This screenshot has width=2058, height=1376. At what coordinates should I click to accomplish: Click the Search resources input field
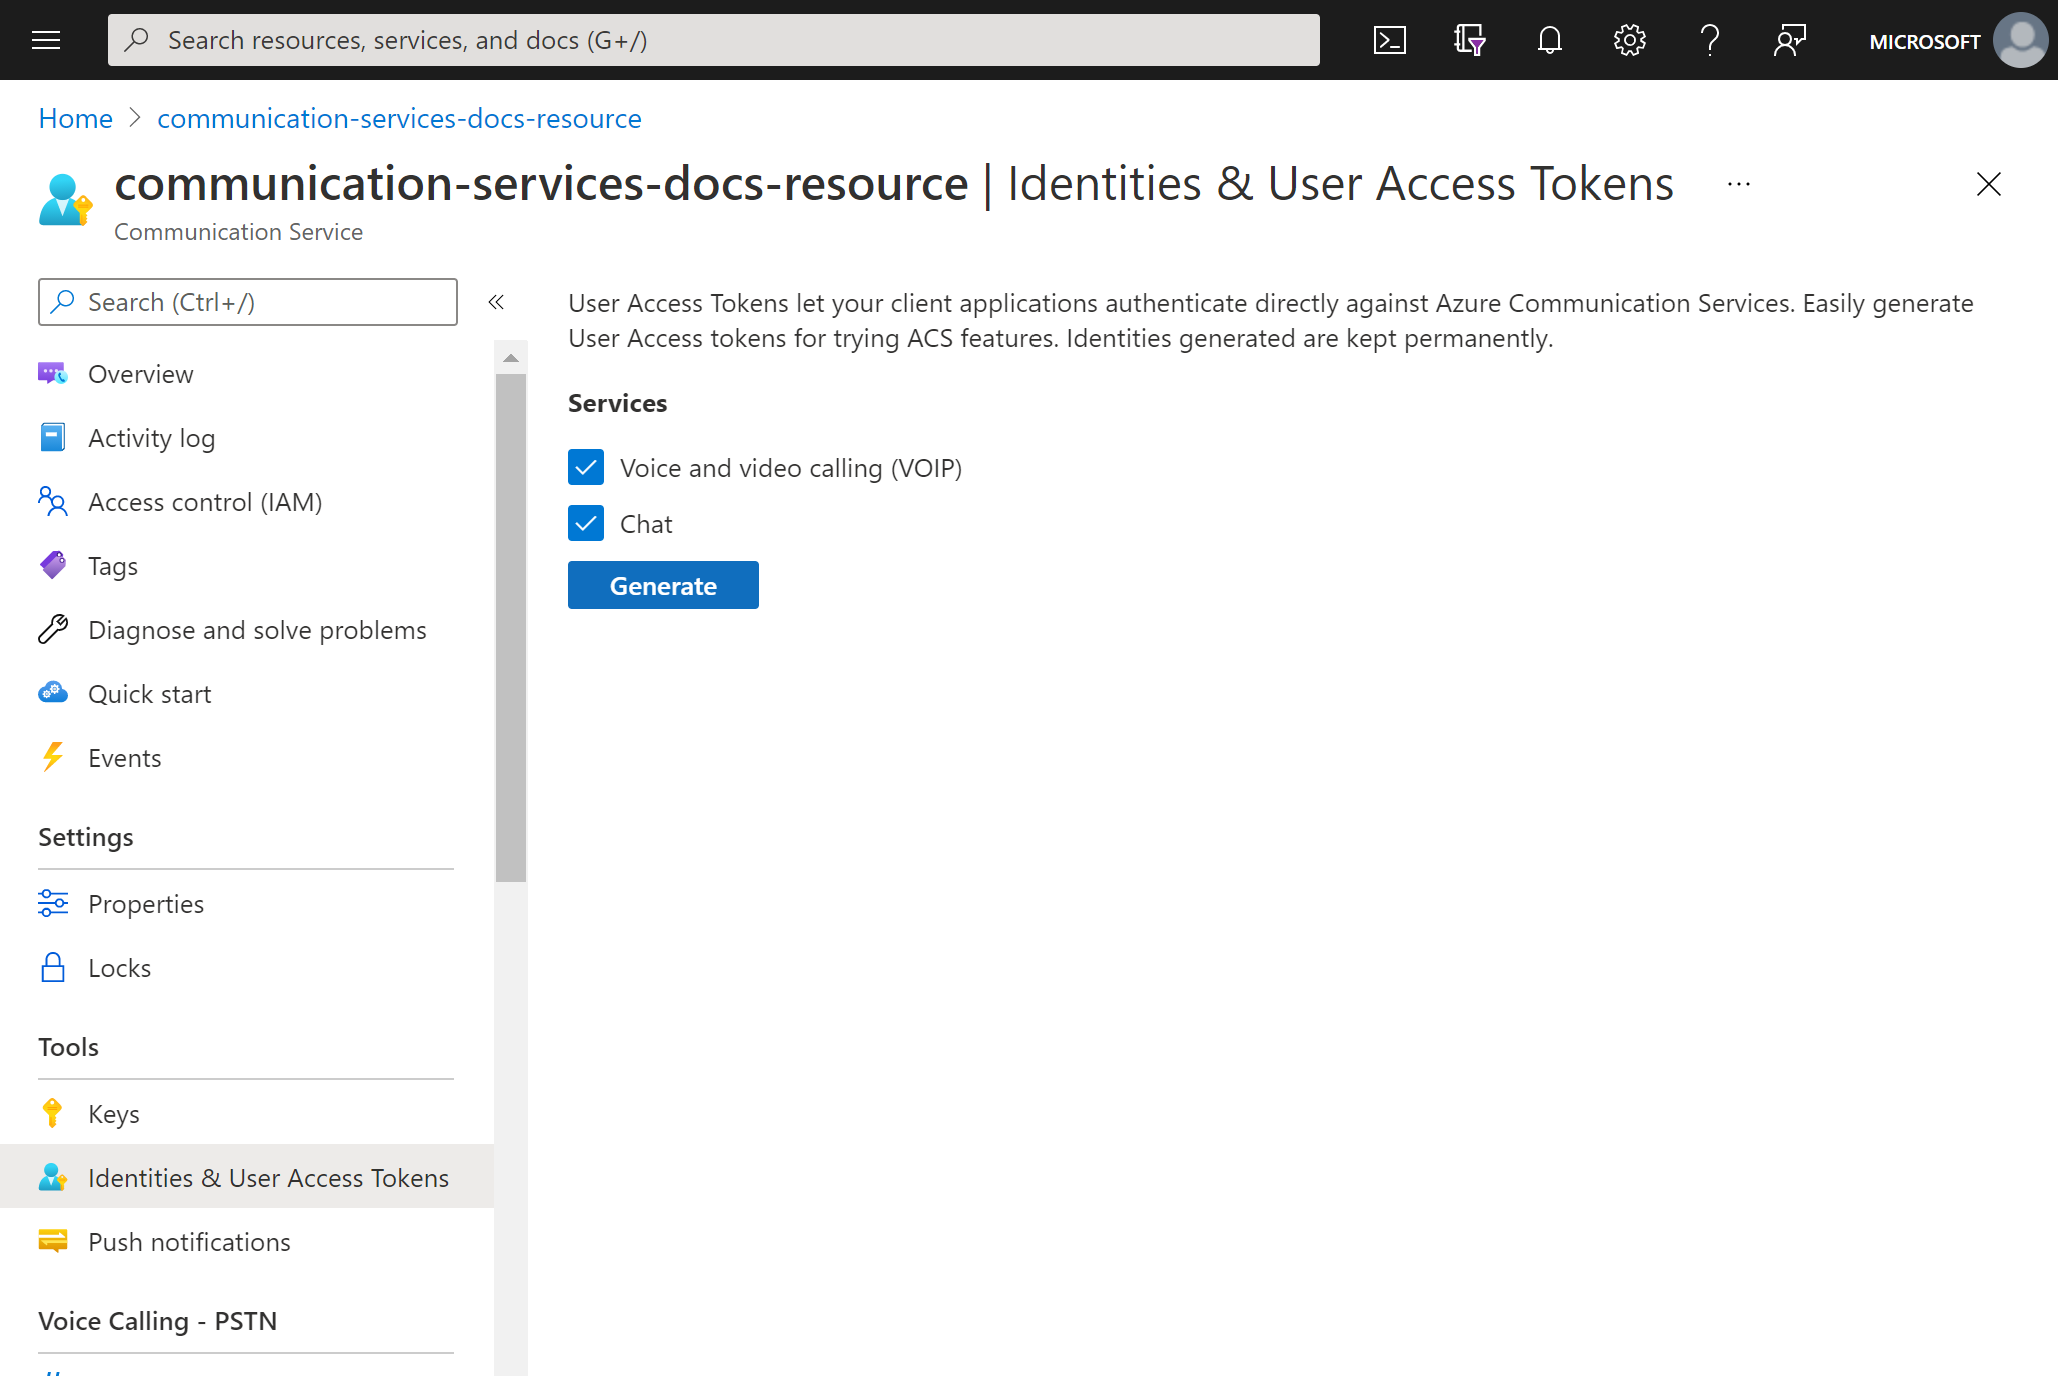(713, 38)
